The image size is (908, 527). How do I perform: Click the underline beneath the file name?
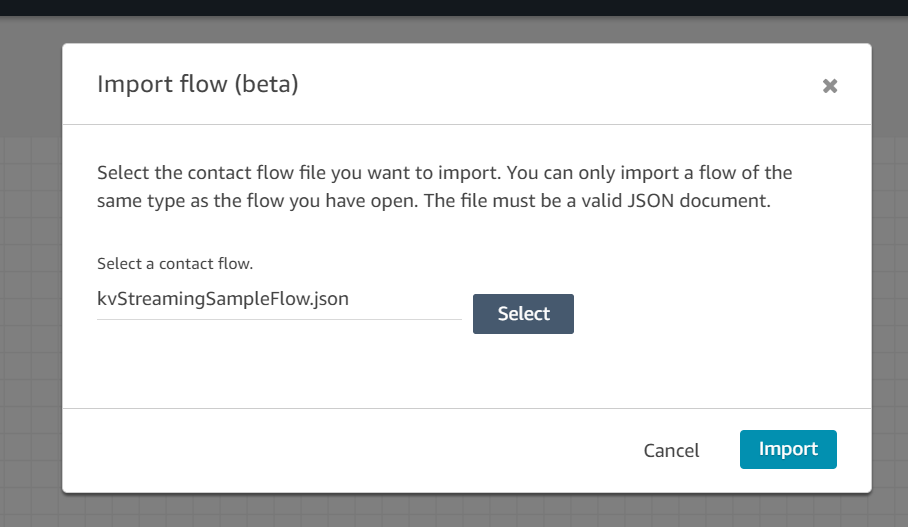tap(279, 319)
